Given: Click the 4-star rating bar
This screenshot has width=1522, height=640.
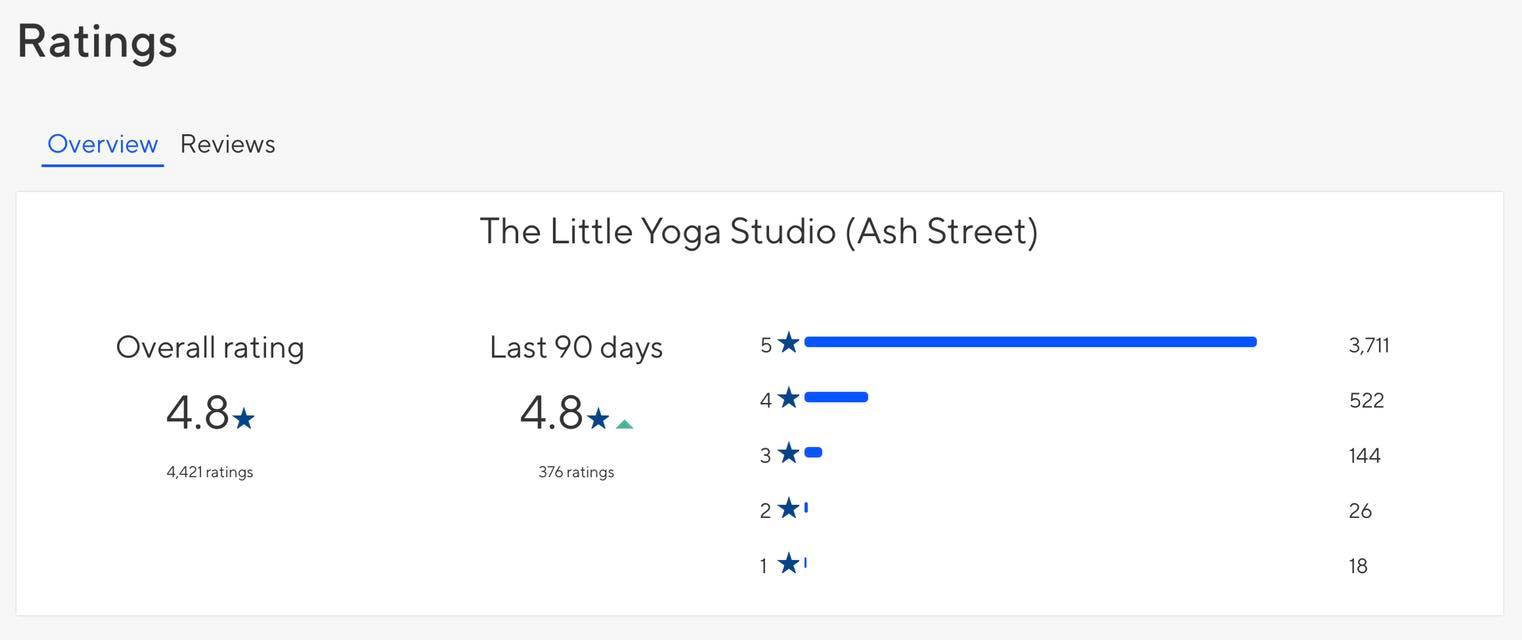Looking at the screenshot, I should pos(836,397).
